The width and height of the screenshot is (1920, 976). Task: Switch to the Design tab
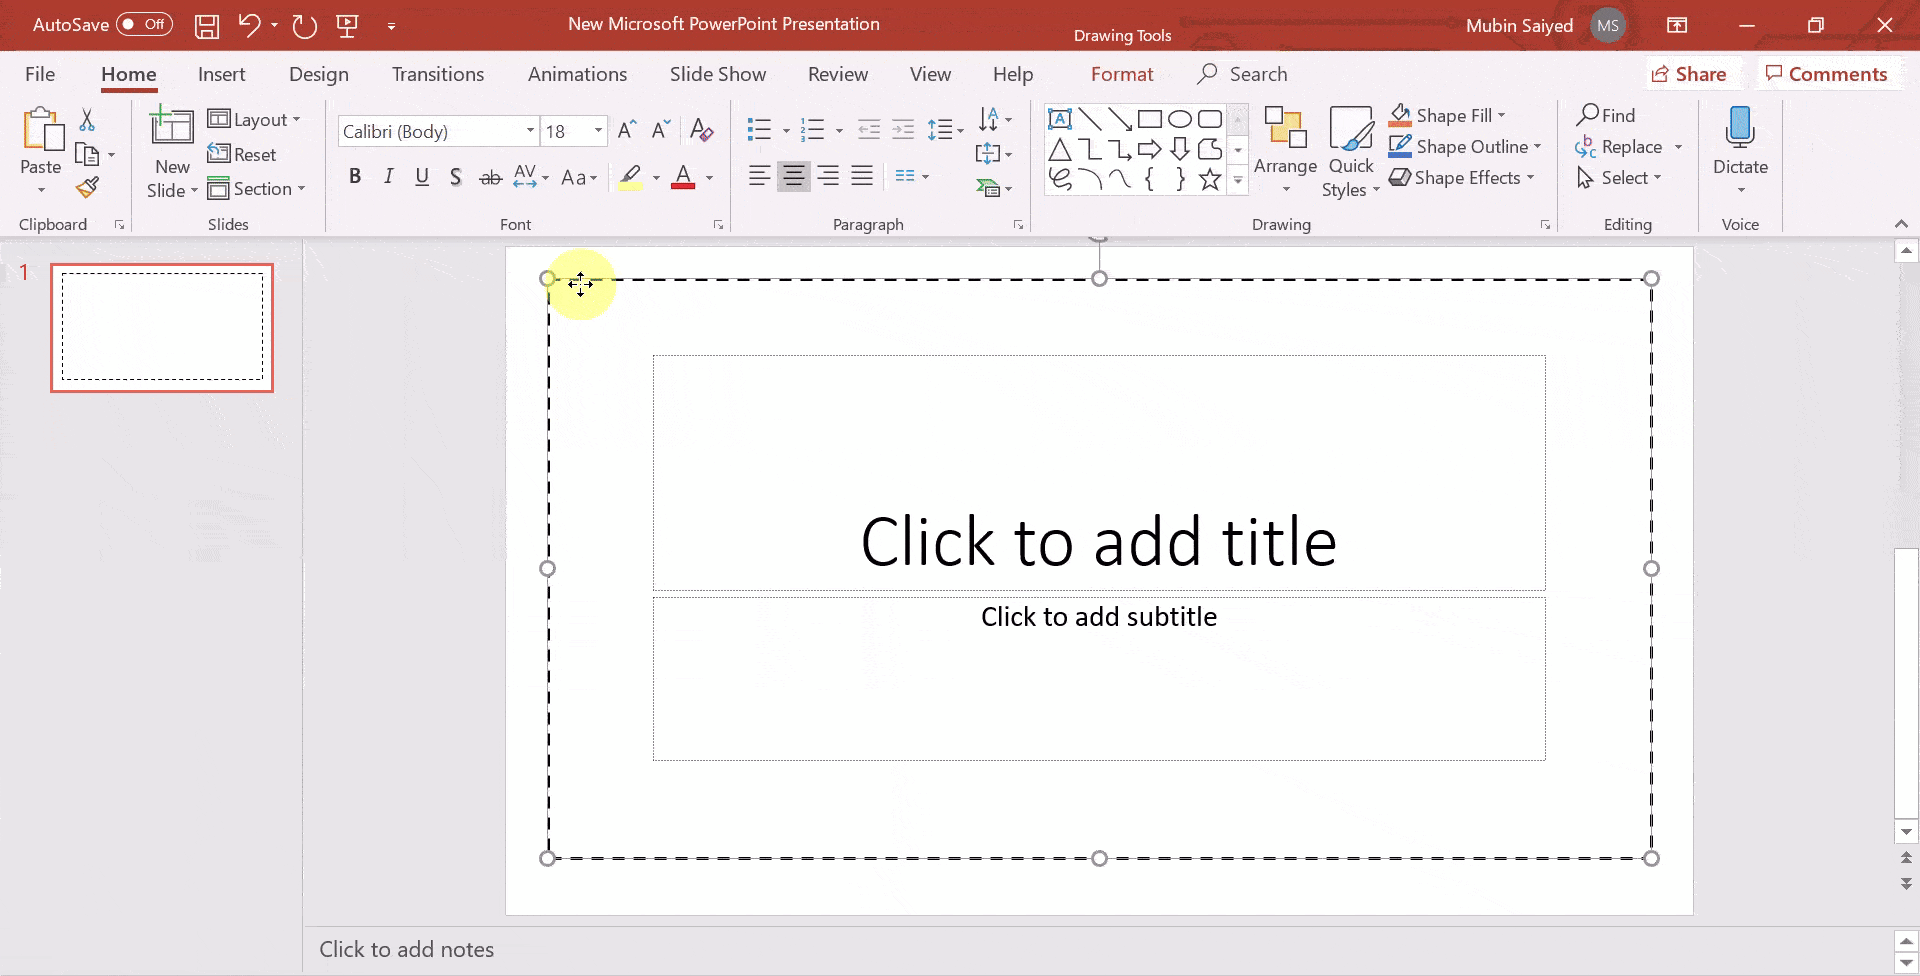318,73
